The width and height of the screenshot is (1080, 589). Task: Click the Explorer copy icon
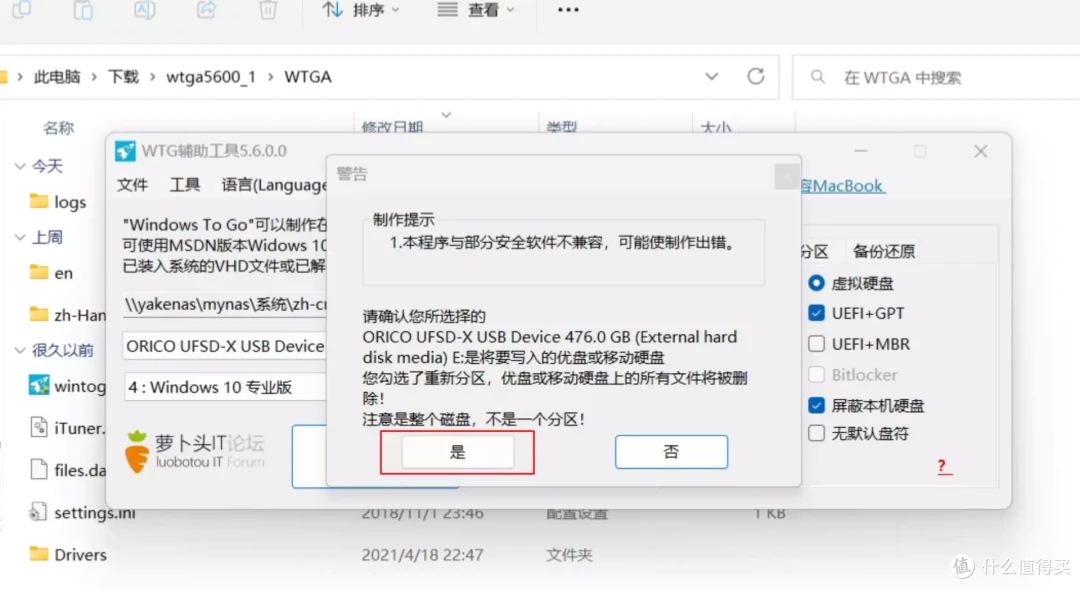[x=22, y=10]
